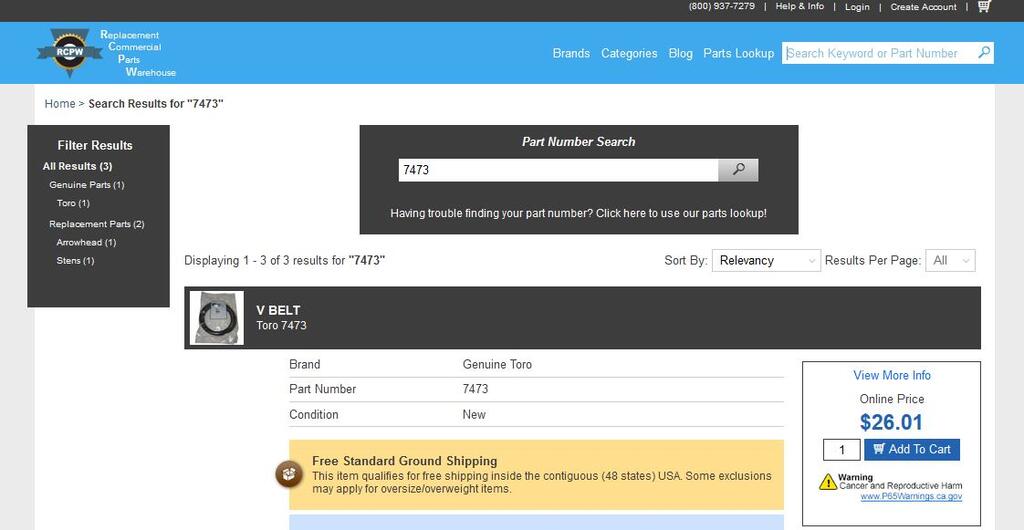This screenshot has height=530, width=1024.
Task: Open the Sort By Relevancy dropdown
Action: (x=766, y=260)
